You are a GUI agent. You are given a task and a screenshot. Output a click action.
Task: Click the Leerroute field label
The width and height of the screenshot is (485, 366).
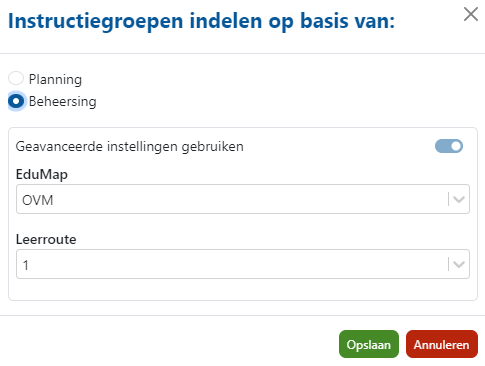pos(46,239)
